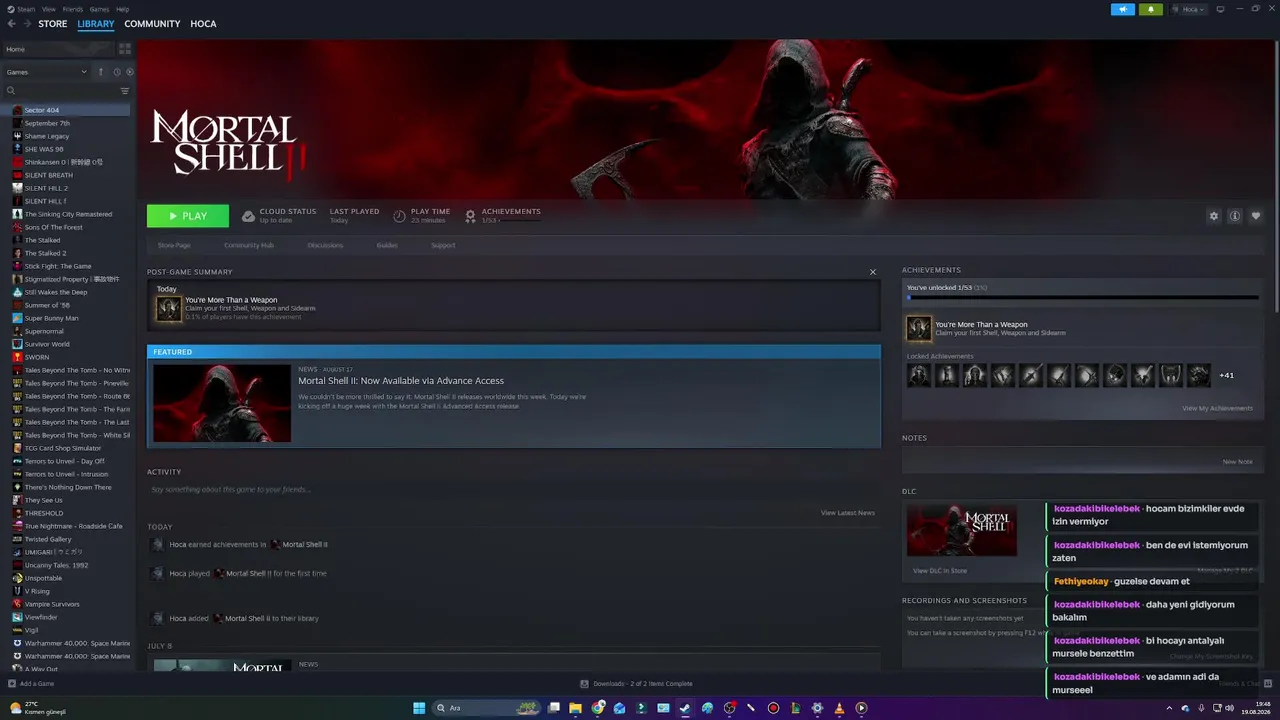Open the View menu
This screenshot has width=1280, height=720.
coord(49,9)
